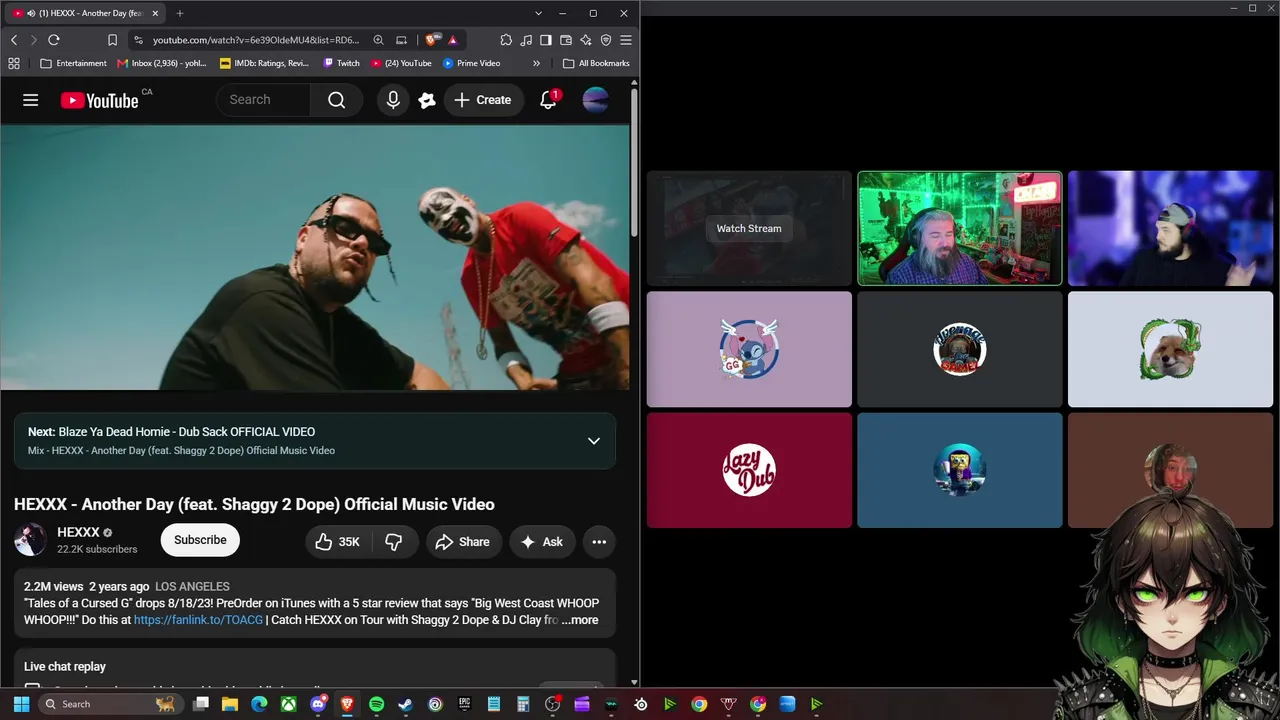Open YouTube AI sparkle search assistant icon
Image resolution: width=1280 pixels, height=720 pixels.
pos(427,100)
